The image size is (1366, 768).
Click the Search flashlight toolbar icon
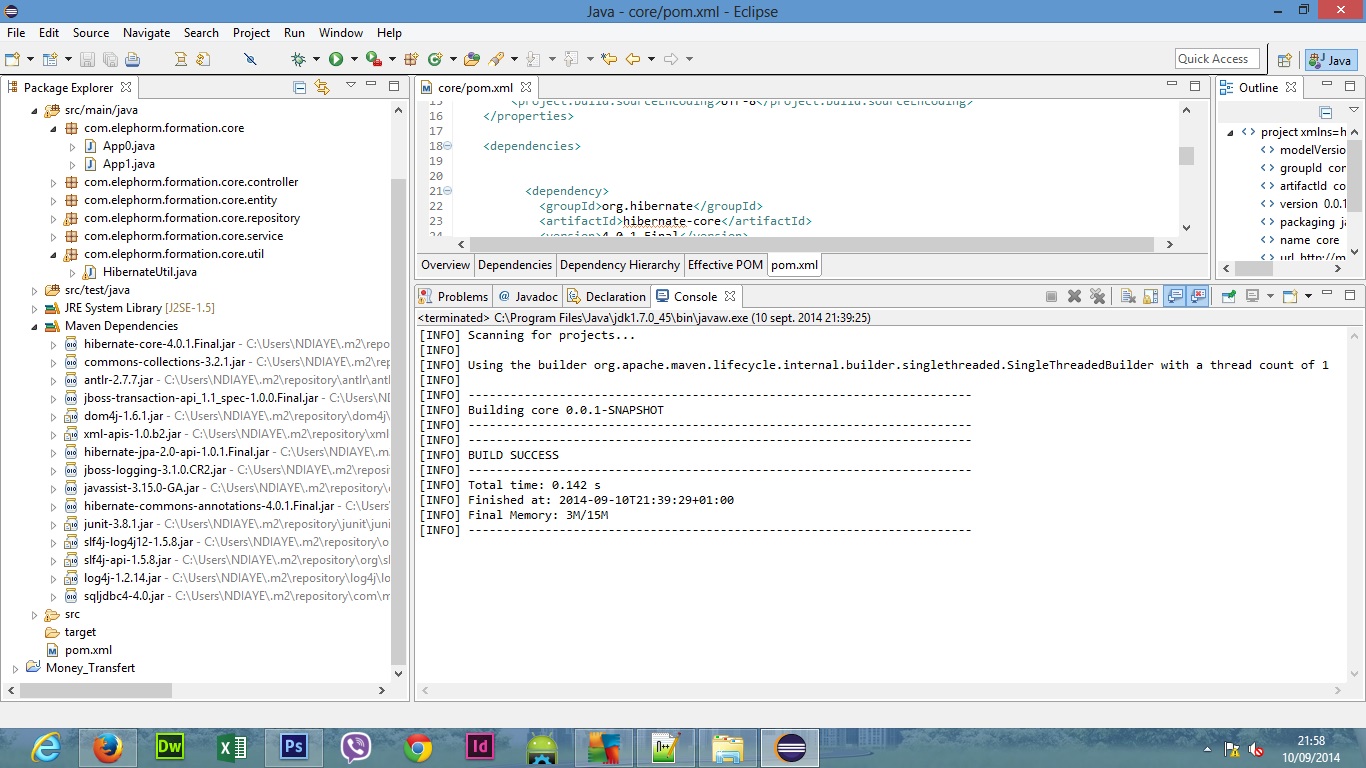[495, 59]
